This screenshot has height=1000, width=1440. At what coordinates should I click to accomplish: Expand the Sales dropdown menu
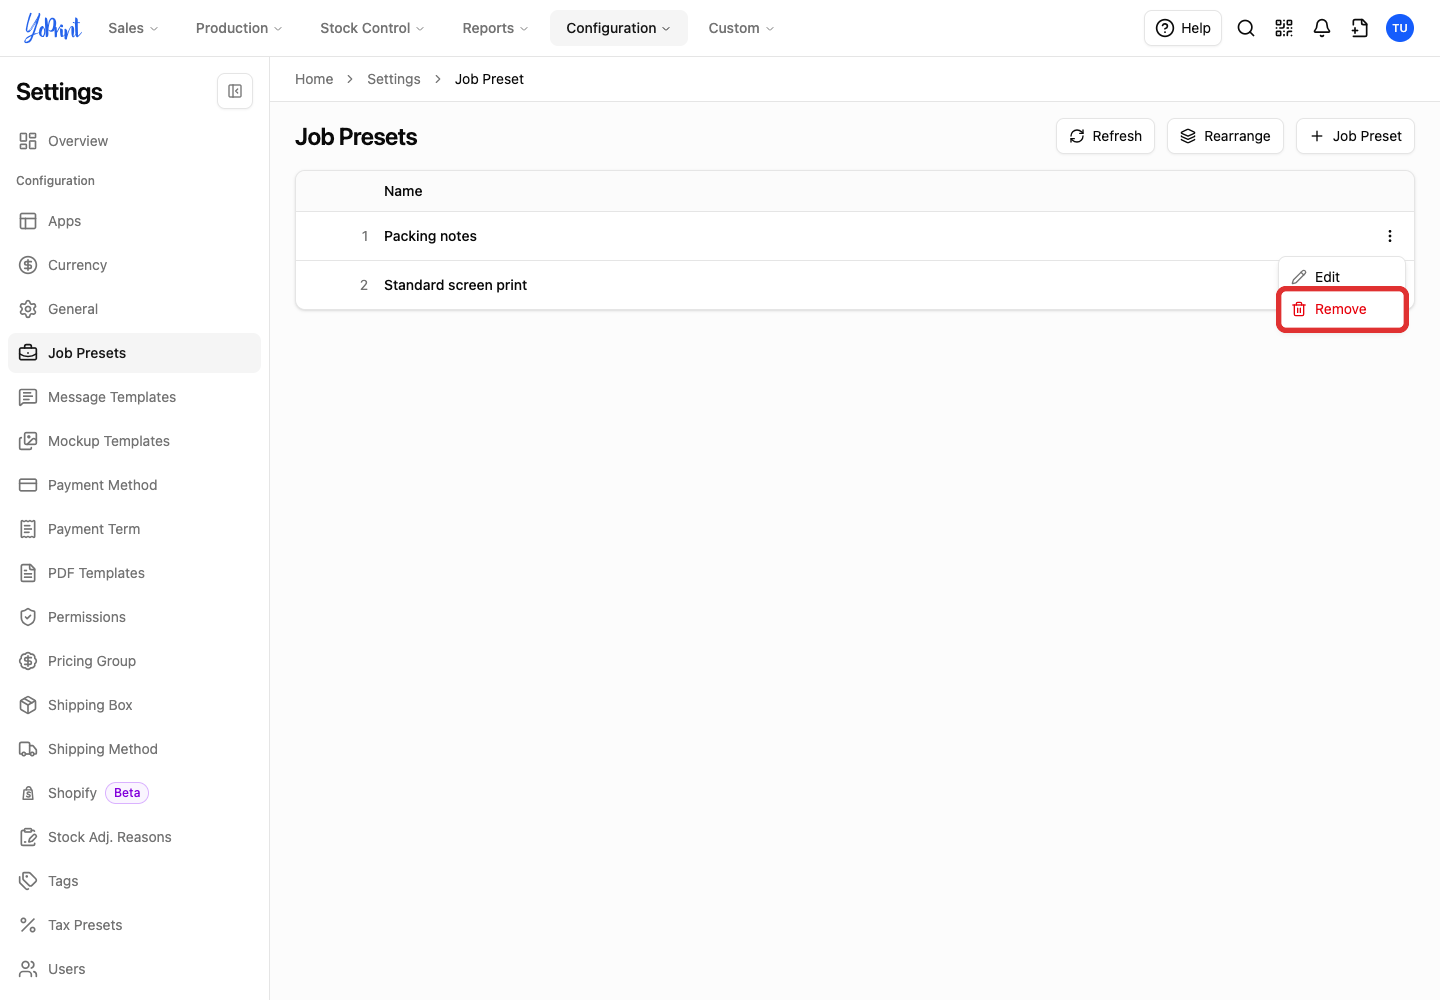(x=133, y=28)
